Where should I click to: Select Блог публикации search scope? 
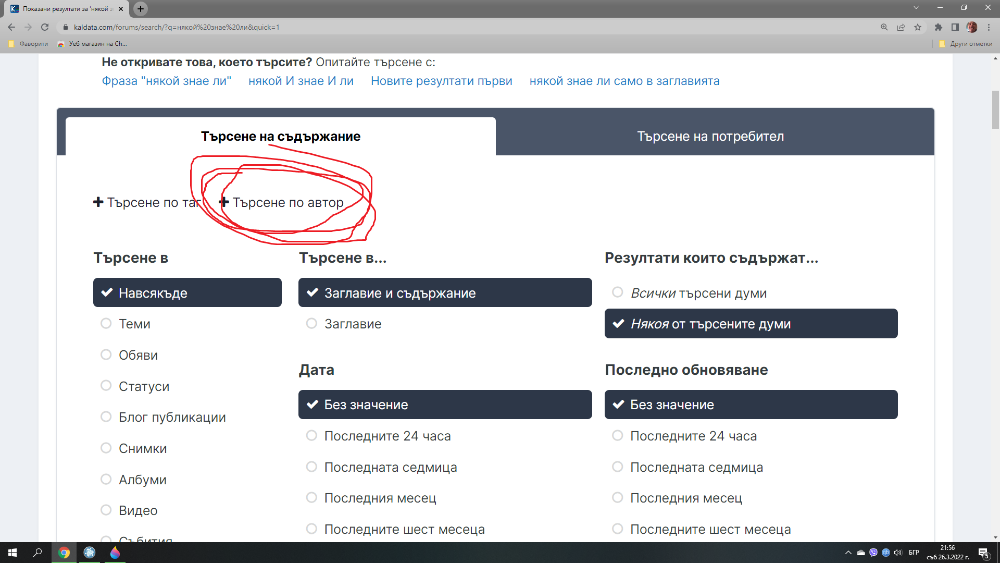click(163, 418)
